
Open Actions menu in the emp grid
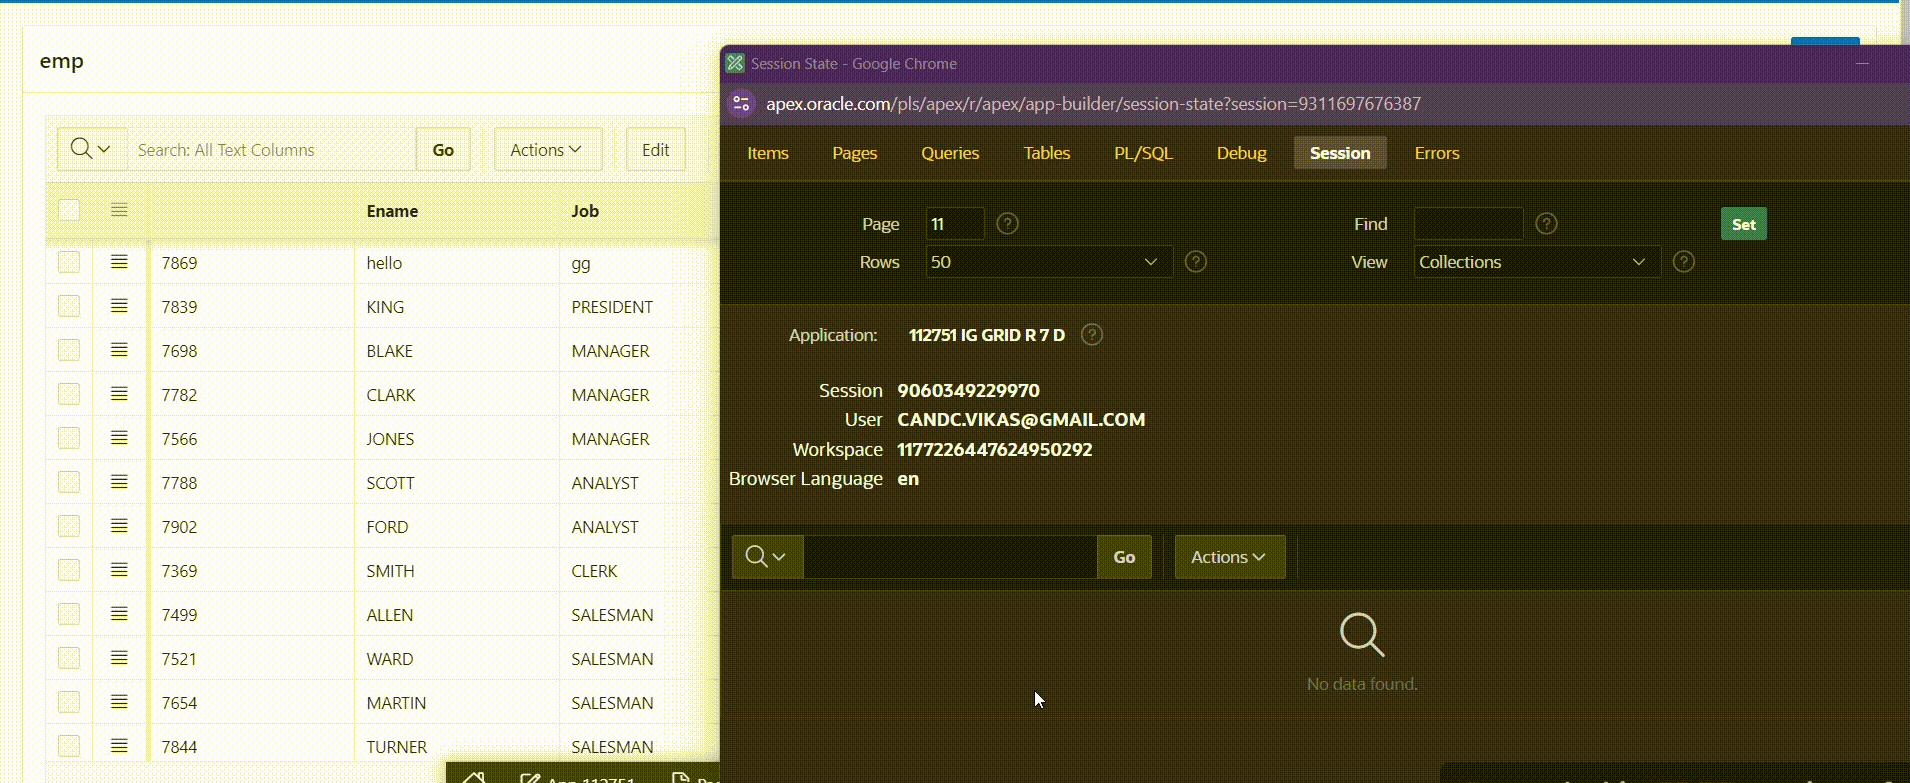547,150
